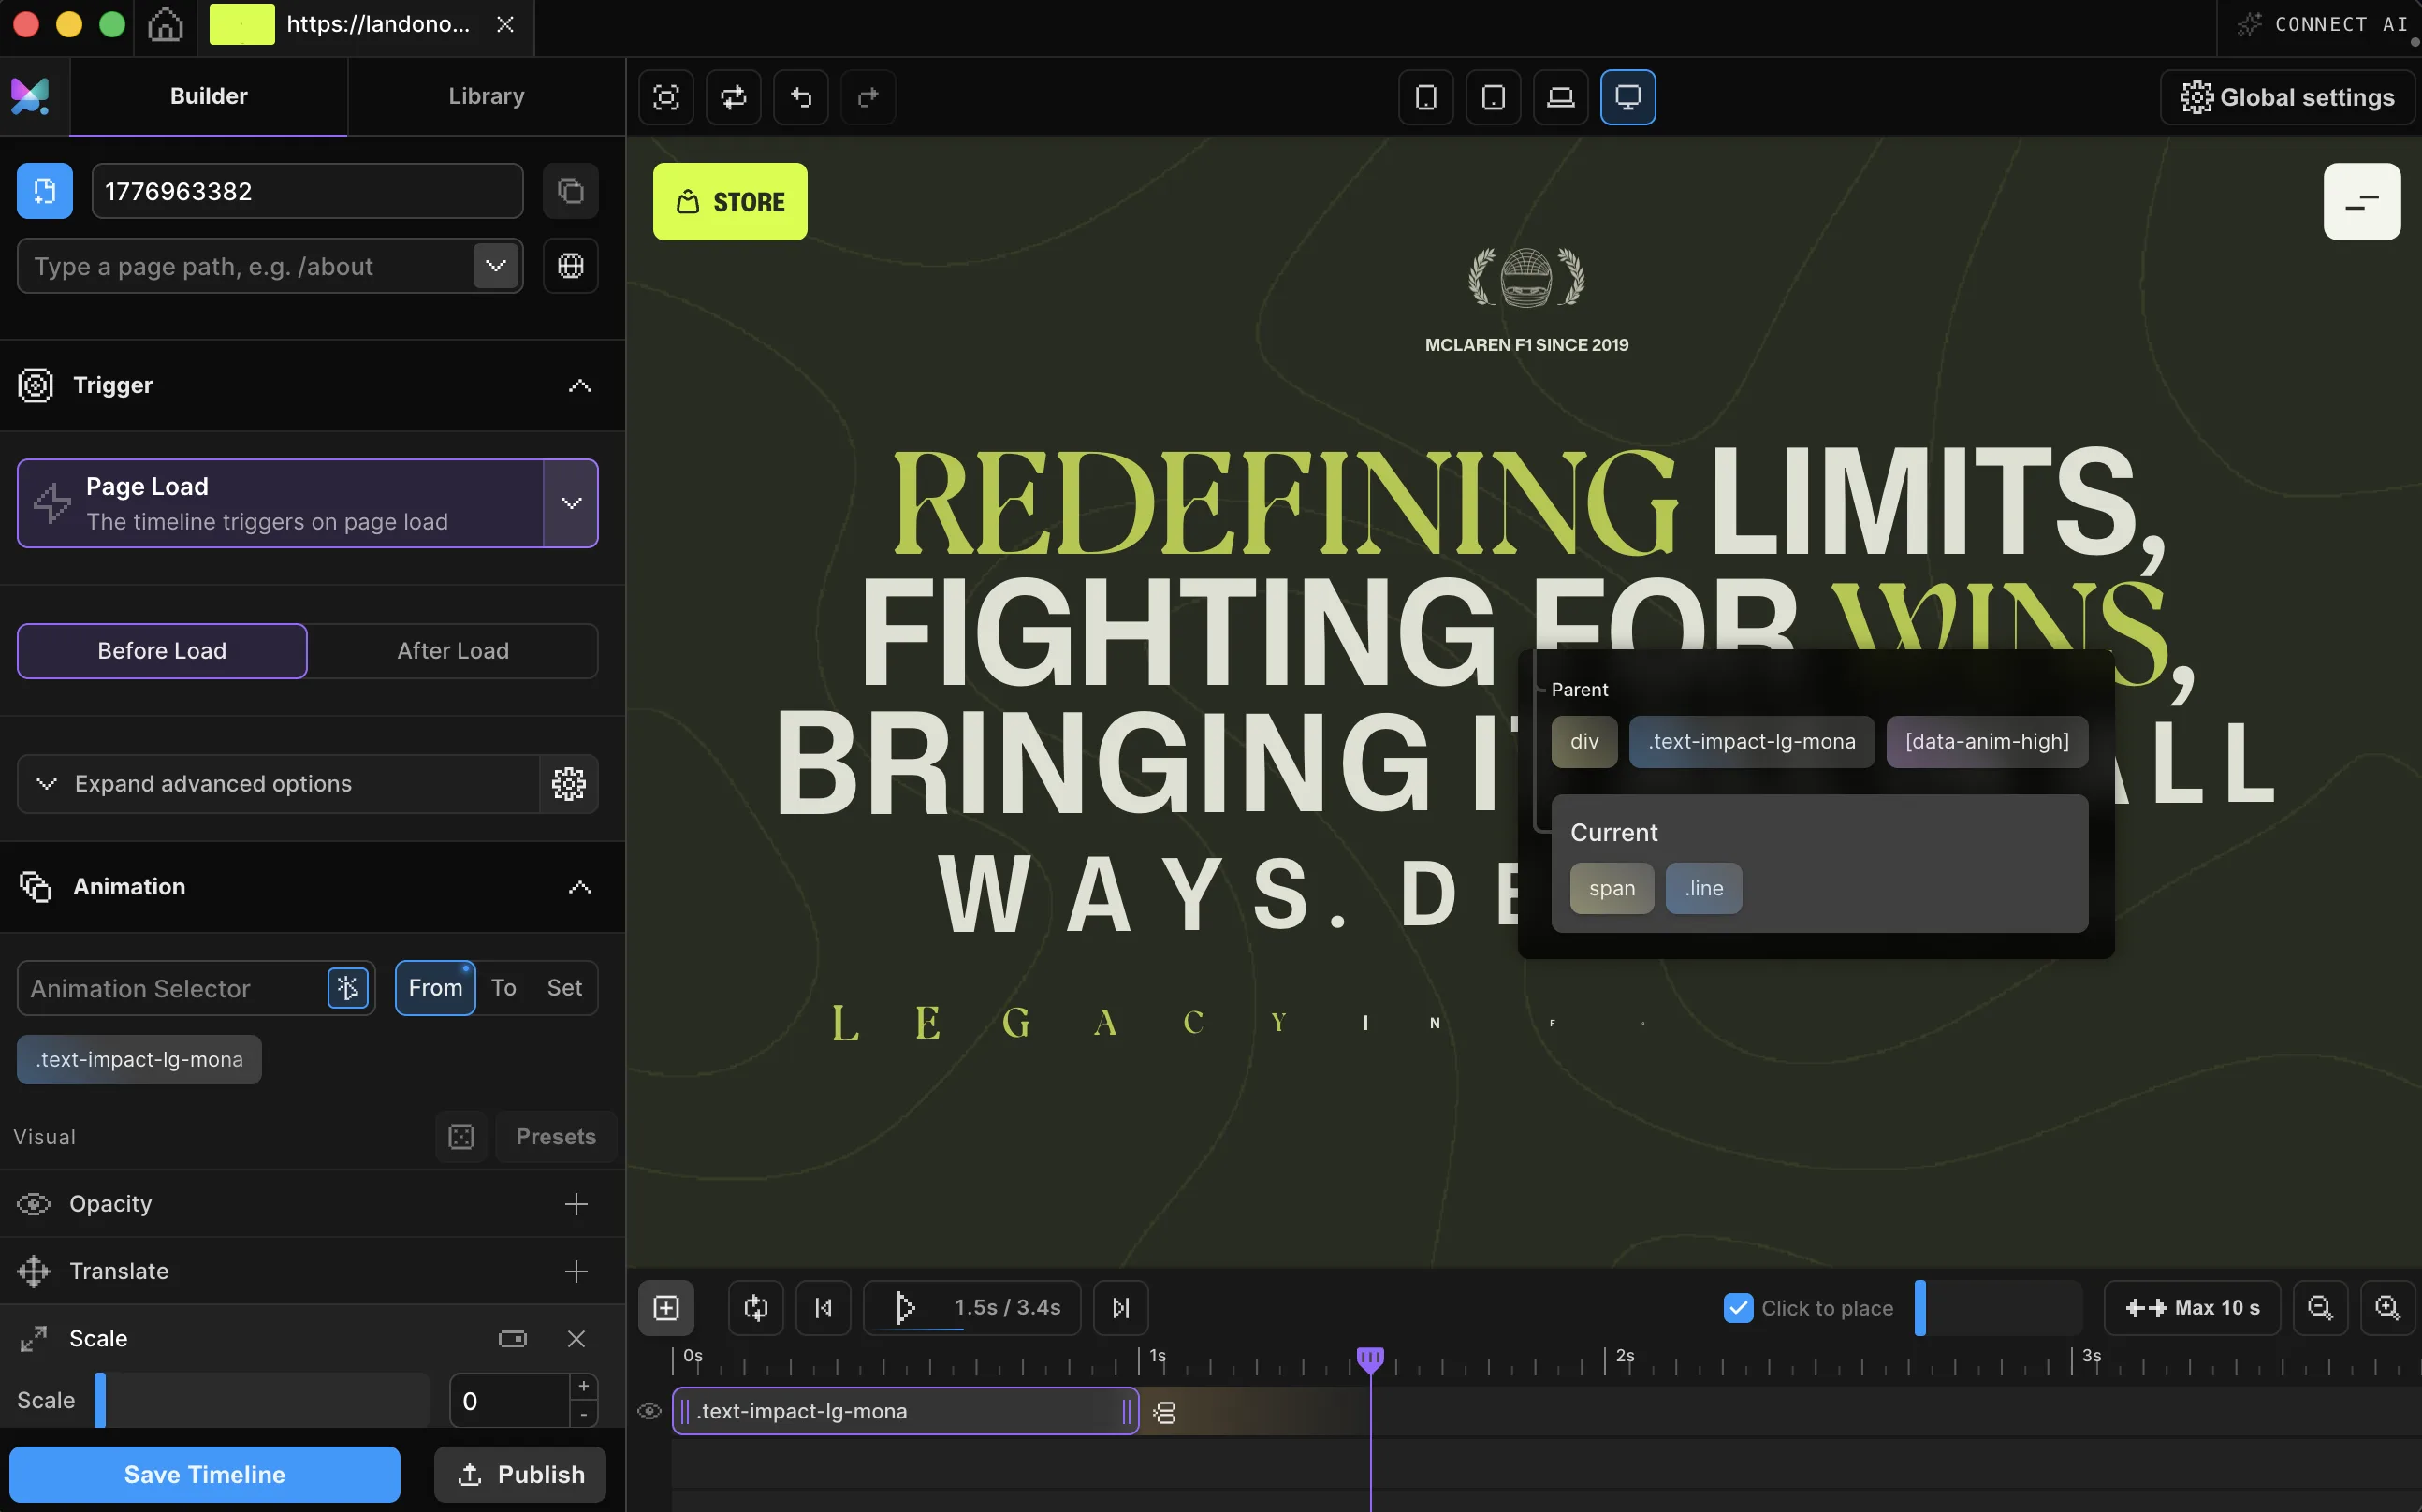Viewport: 2422px width, 1512px height.
Task: Select the To animation tab
Action: 503,988
